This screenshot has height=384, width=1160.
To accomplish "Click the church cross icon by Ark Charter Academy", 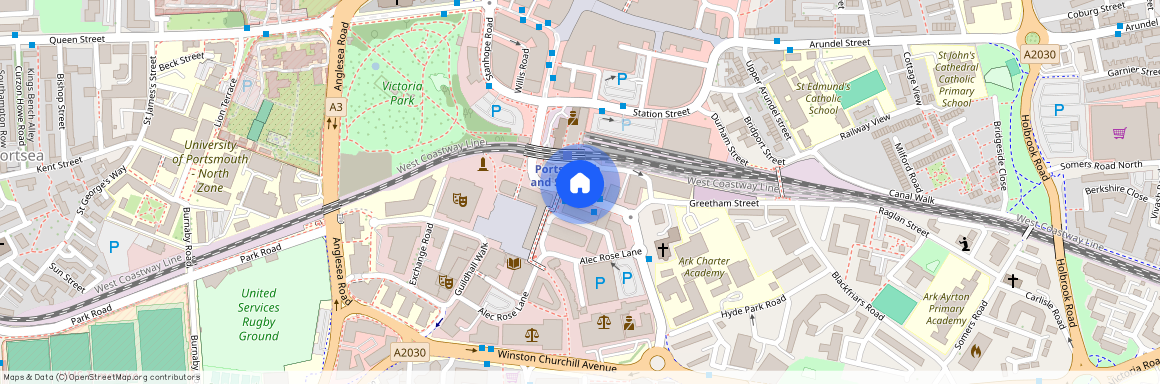I will 664,249.
